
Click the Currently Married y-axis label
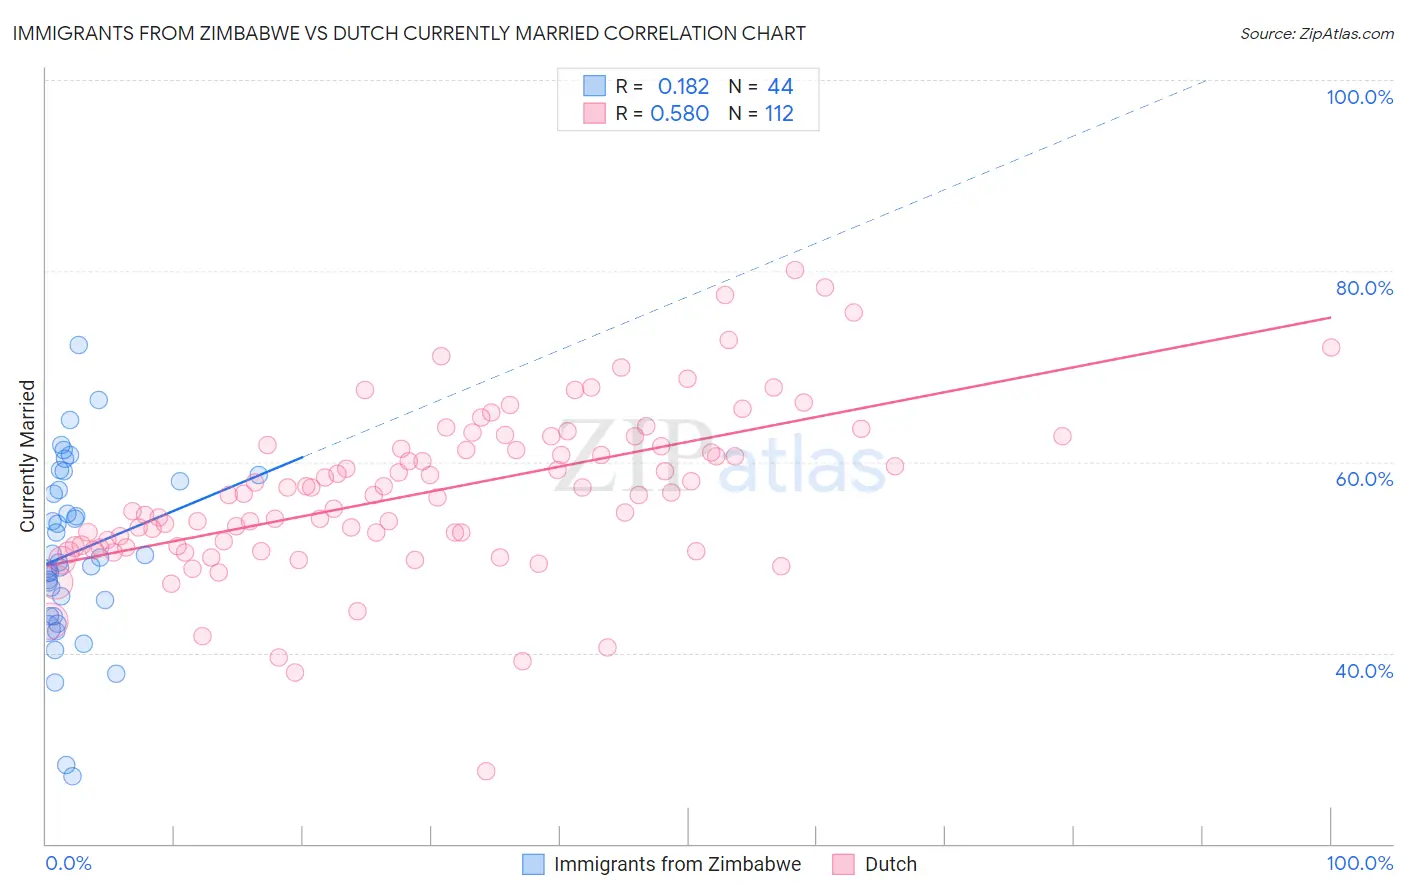(28, 456)
